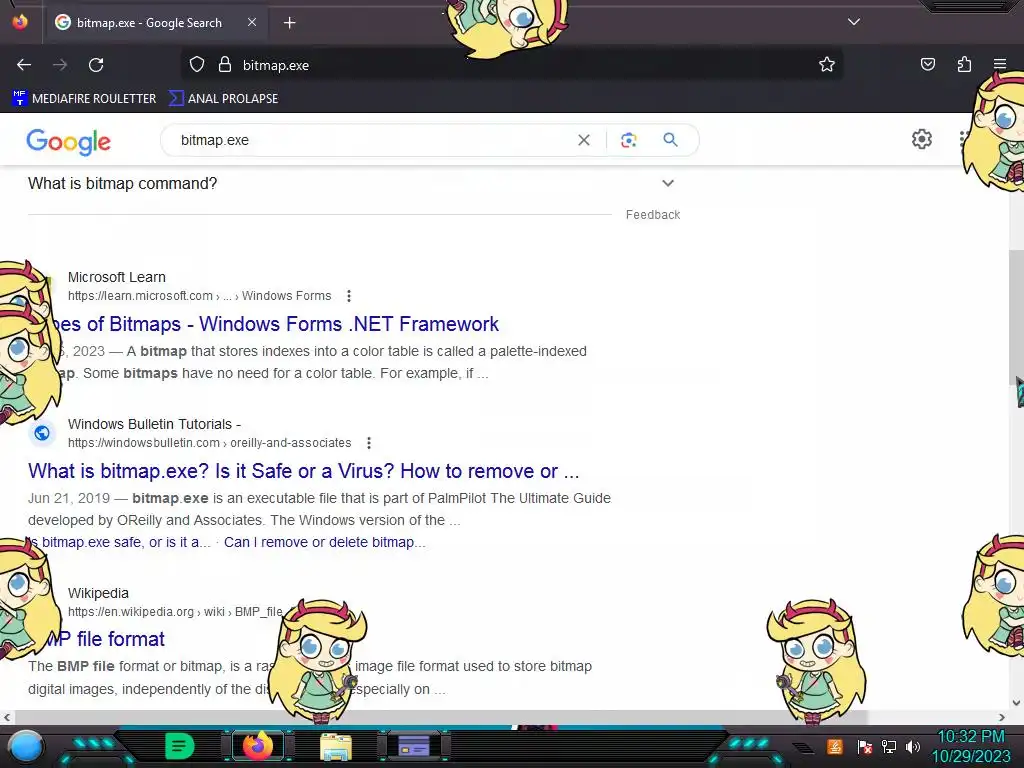
Task: Open a new browser tab
Action: click(289, 23)
